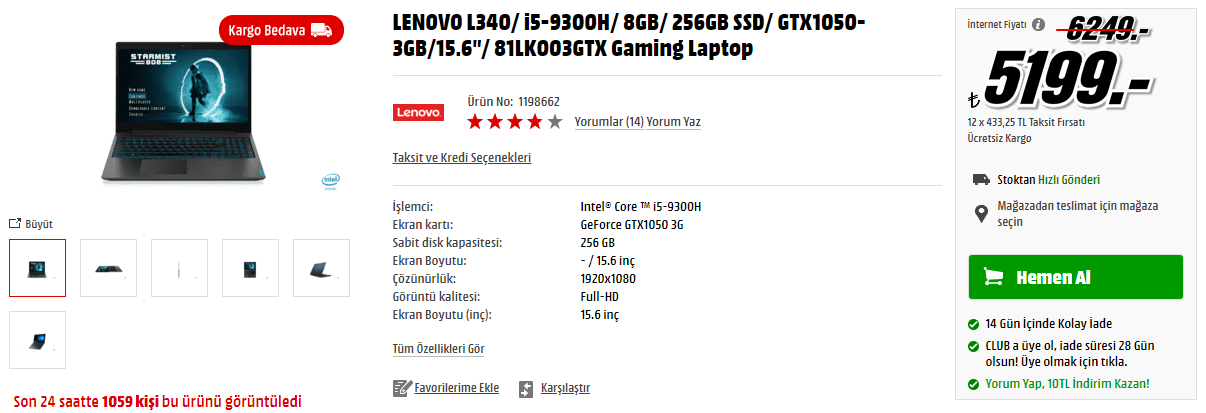Click the green Hemen Al button
Viewport: 1206px width, 413px height.
coord(1076,277)
